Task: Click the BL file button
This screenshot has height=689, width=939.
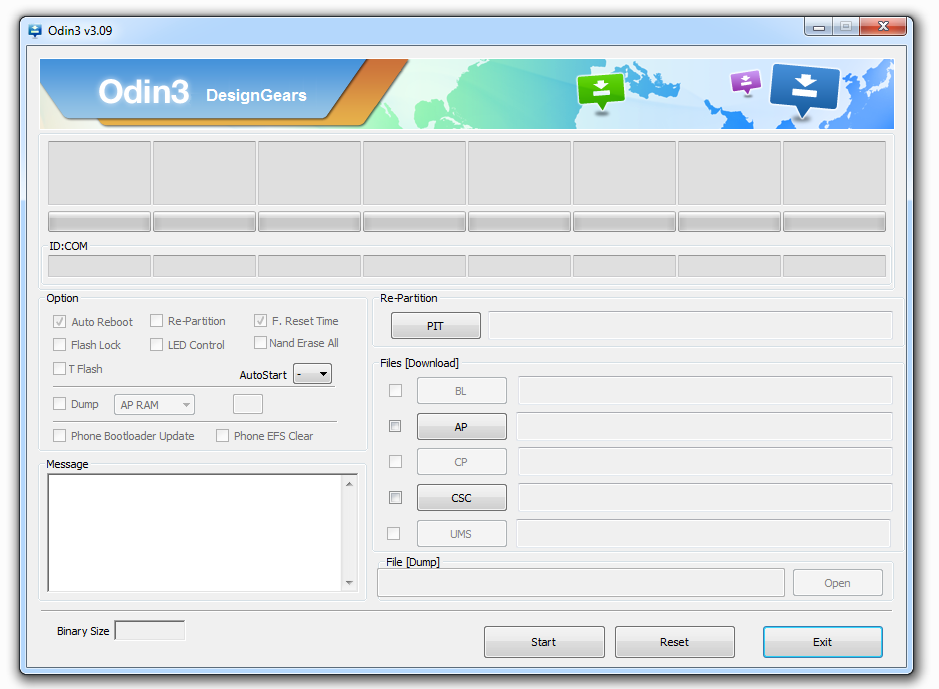Action: click(462, 391)
